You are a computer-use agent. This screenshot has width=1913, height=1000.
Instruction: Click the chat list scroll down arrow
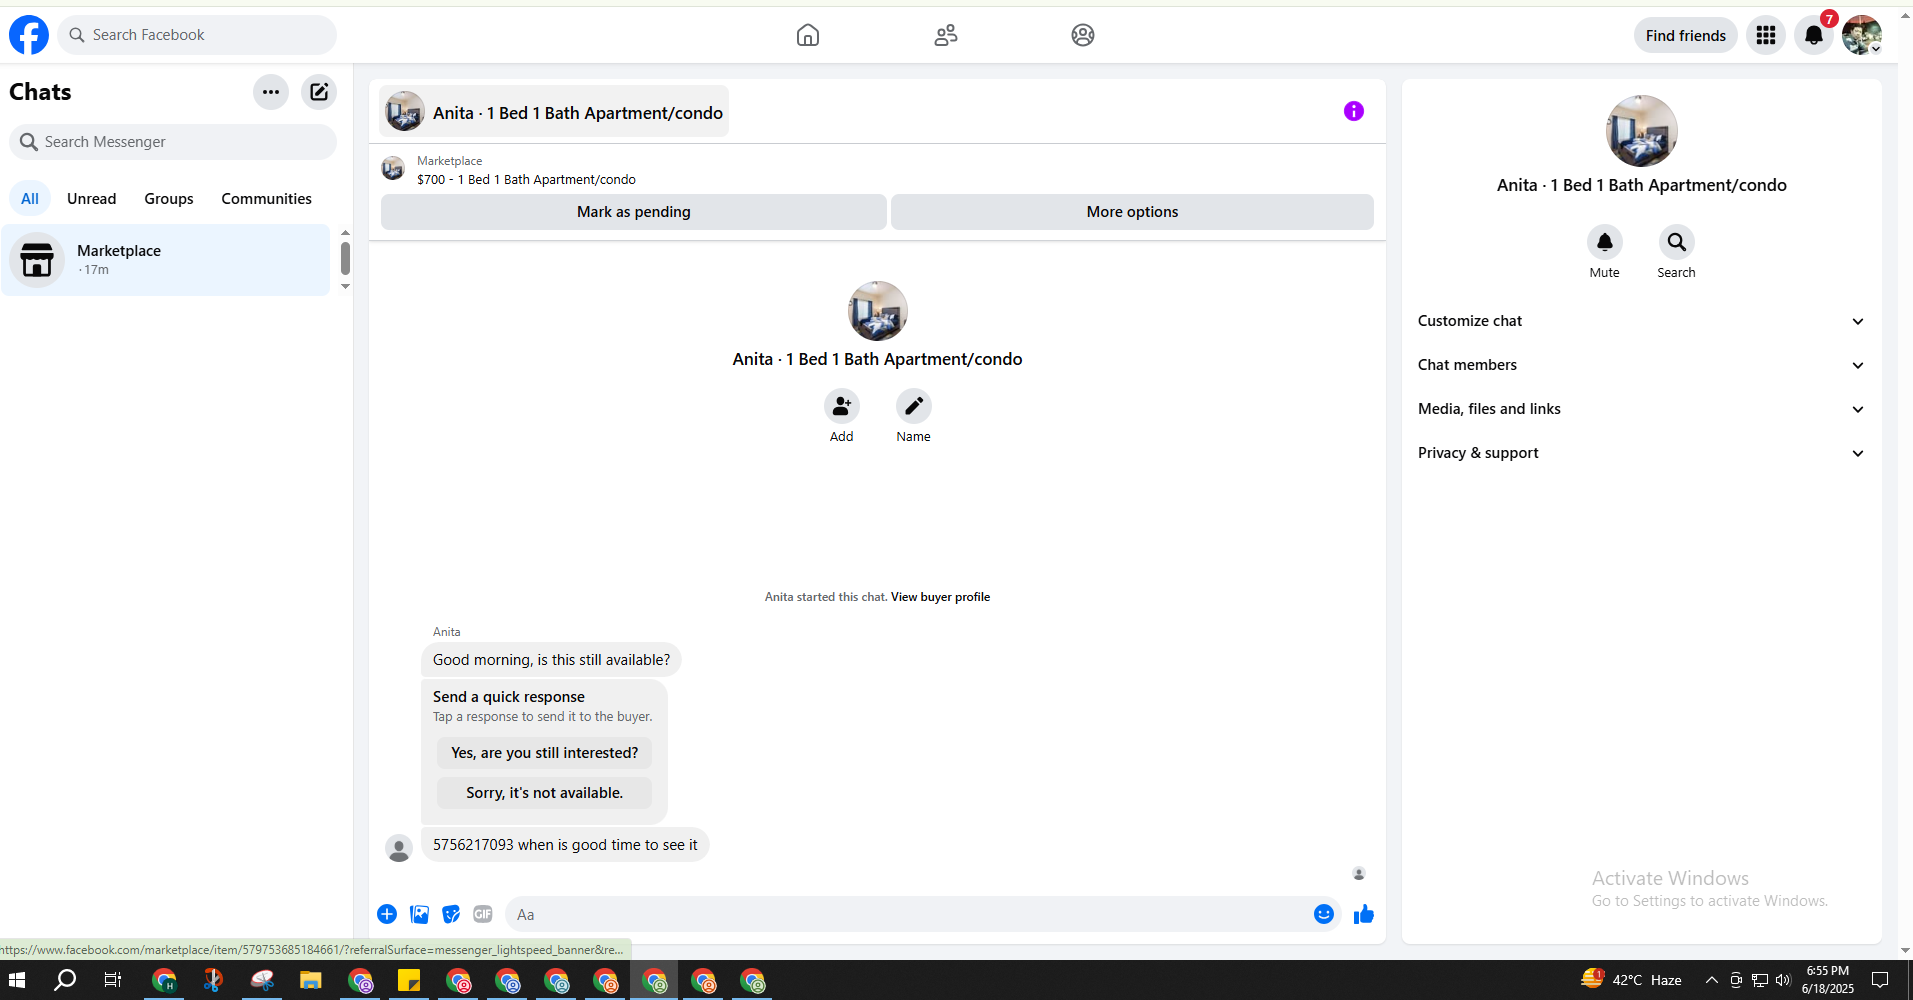tap(345, 287)
